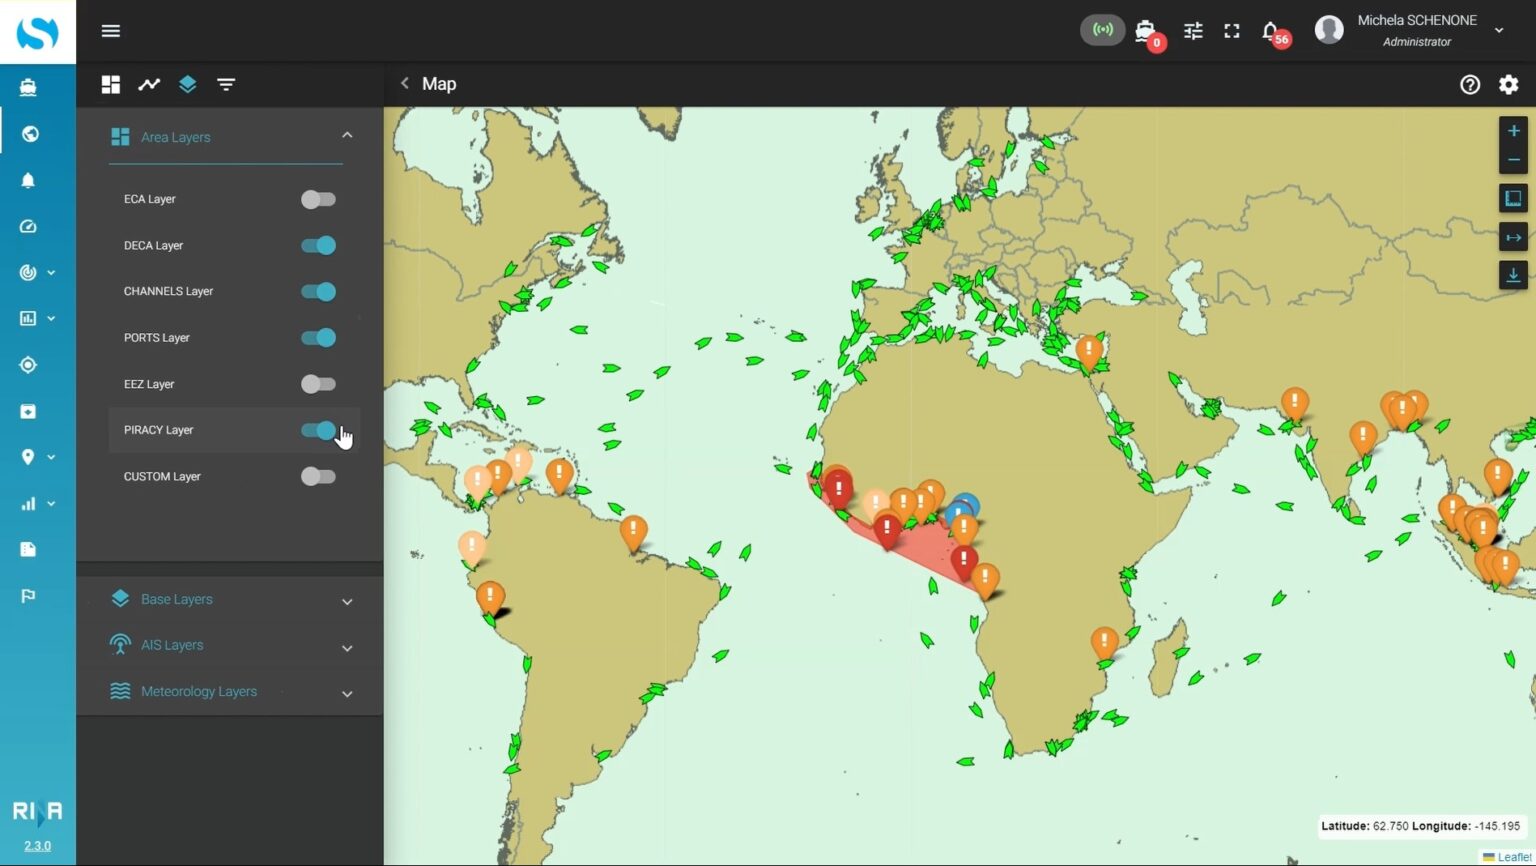Click the notifications bell icon
Viewport: 1536px width, 866px height.
[x=1270, y=31]
